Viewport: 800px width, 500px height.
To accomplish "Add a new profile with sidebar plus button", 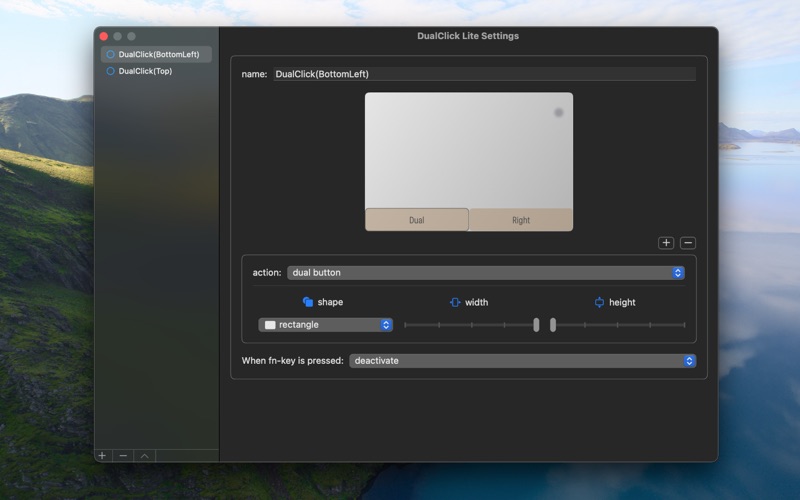I will tap(102, 456).
